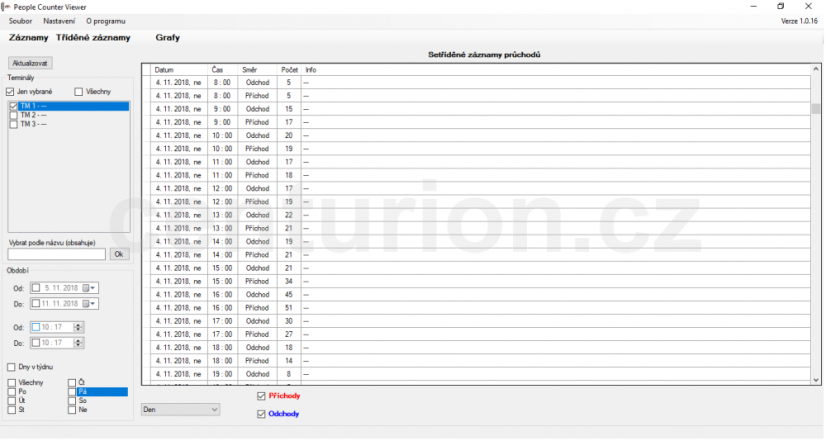Click the row selector beside 8:00 Odchod
Screen dimensions: 826x441
pos(146,83)
